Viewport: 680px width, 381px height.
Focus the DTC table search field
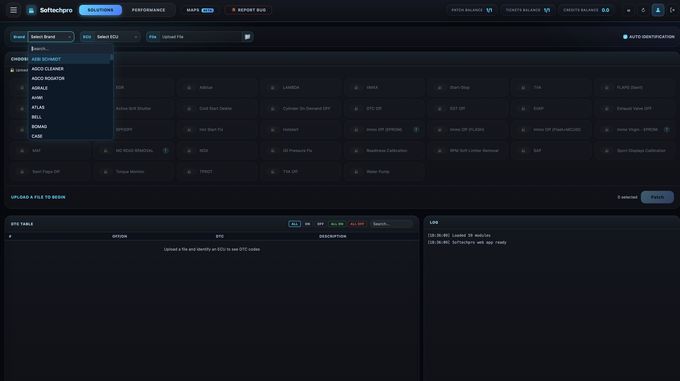(x=391, y=224)
